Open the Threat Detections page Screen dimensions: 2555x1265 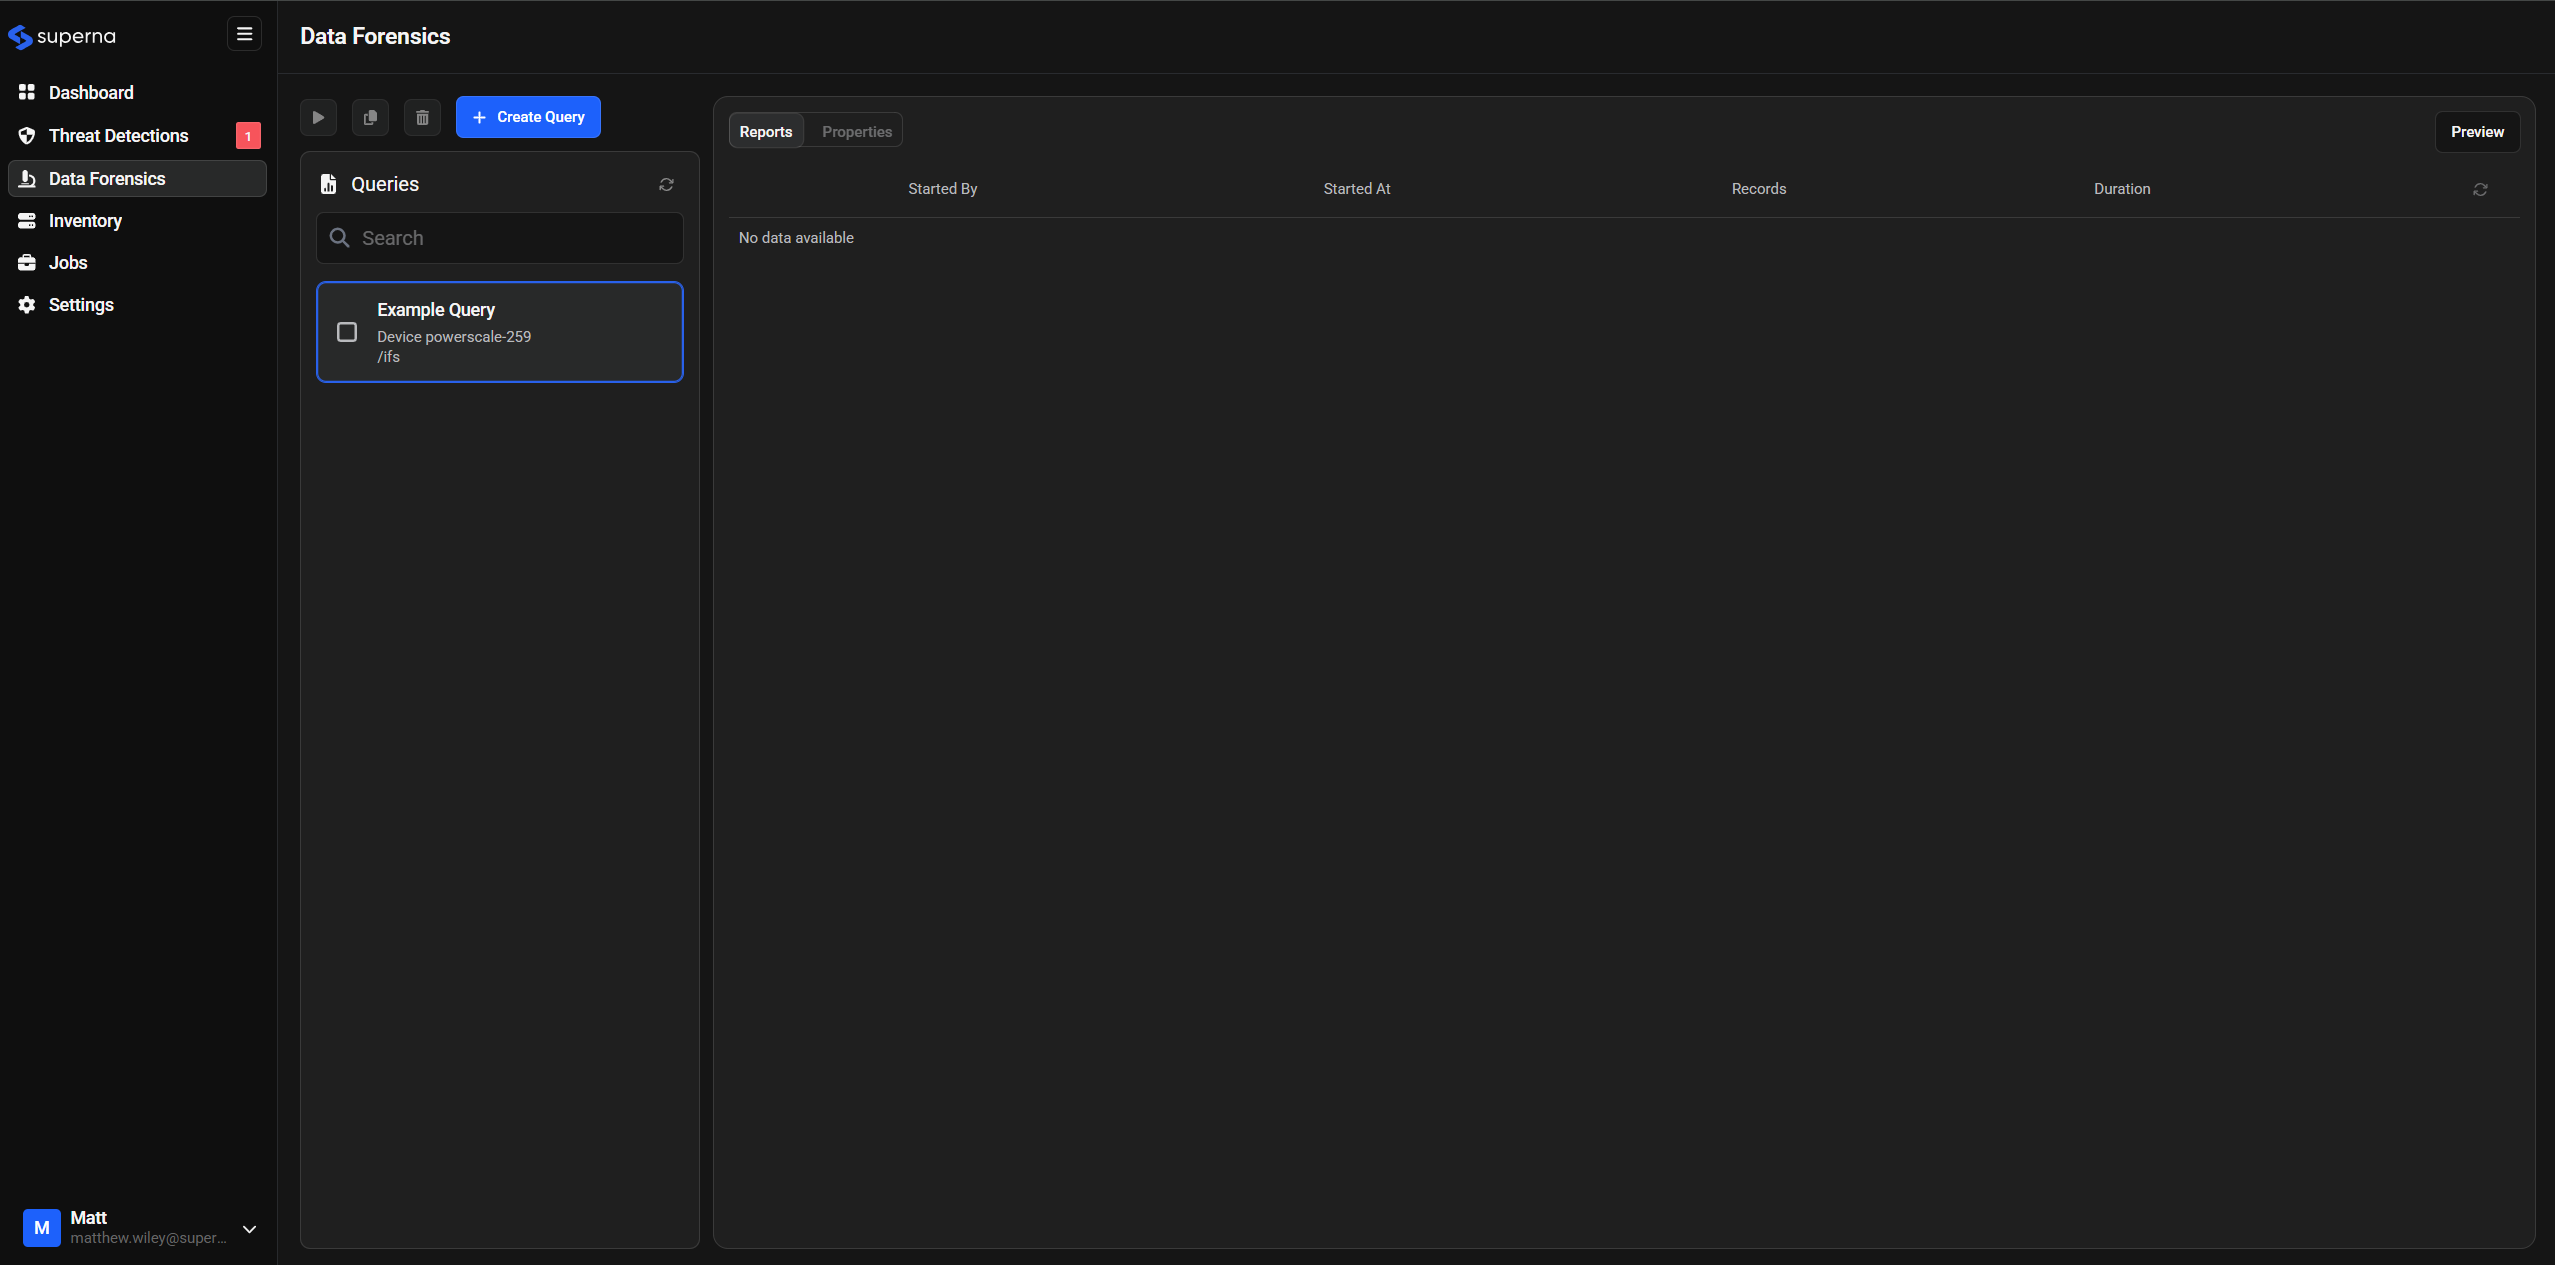137,136
